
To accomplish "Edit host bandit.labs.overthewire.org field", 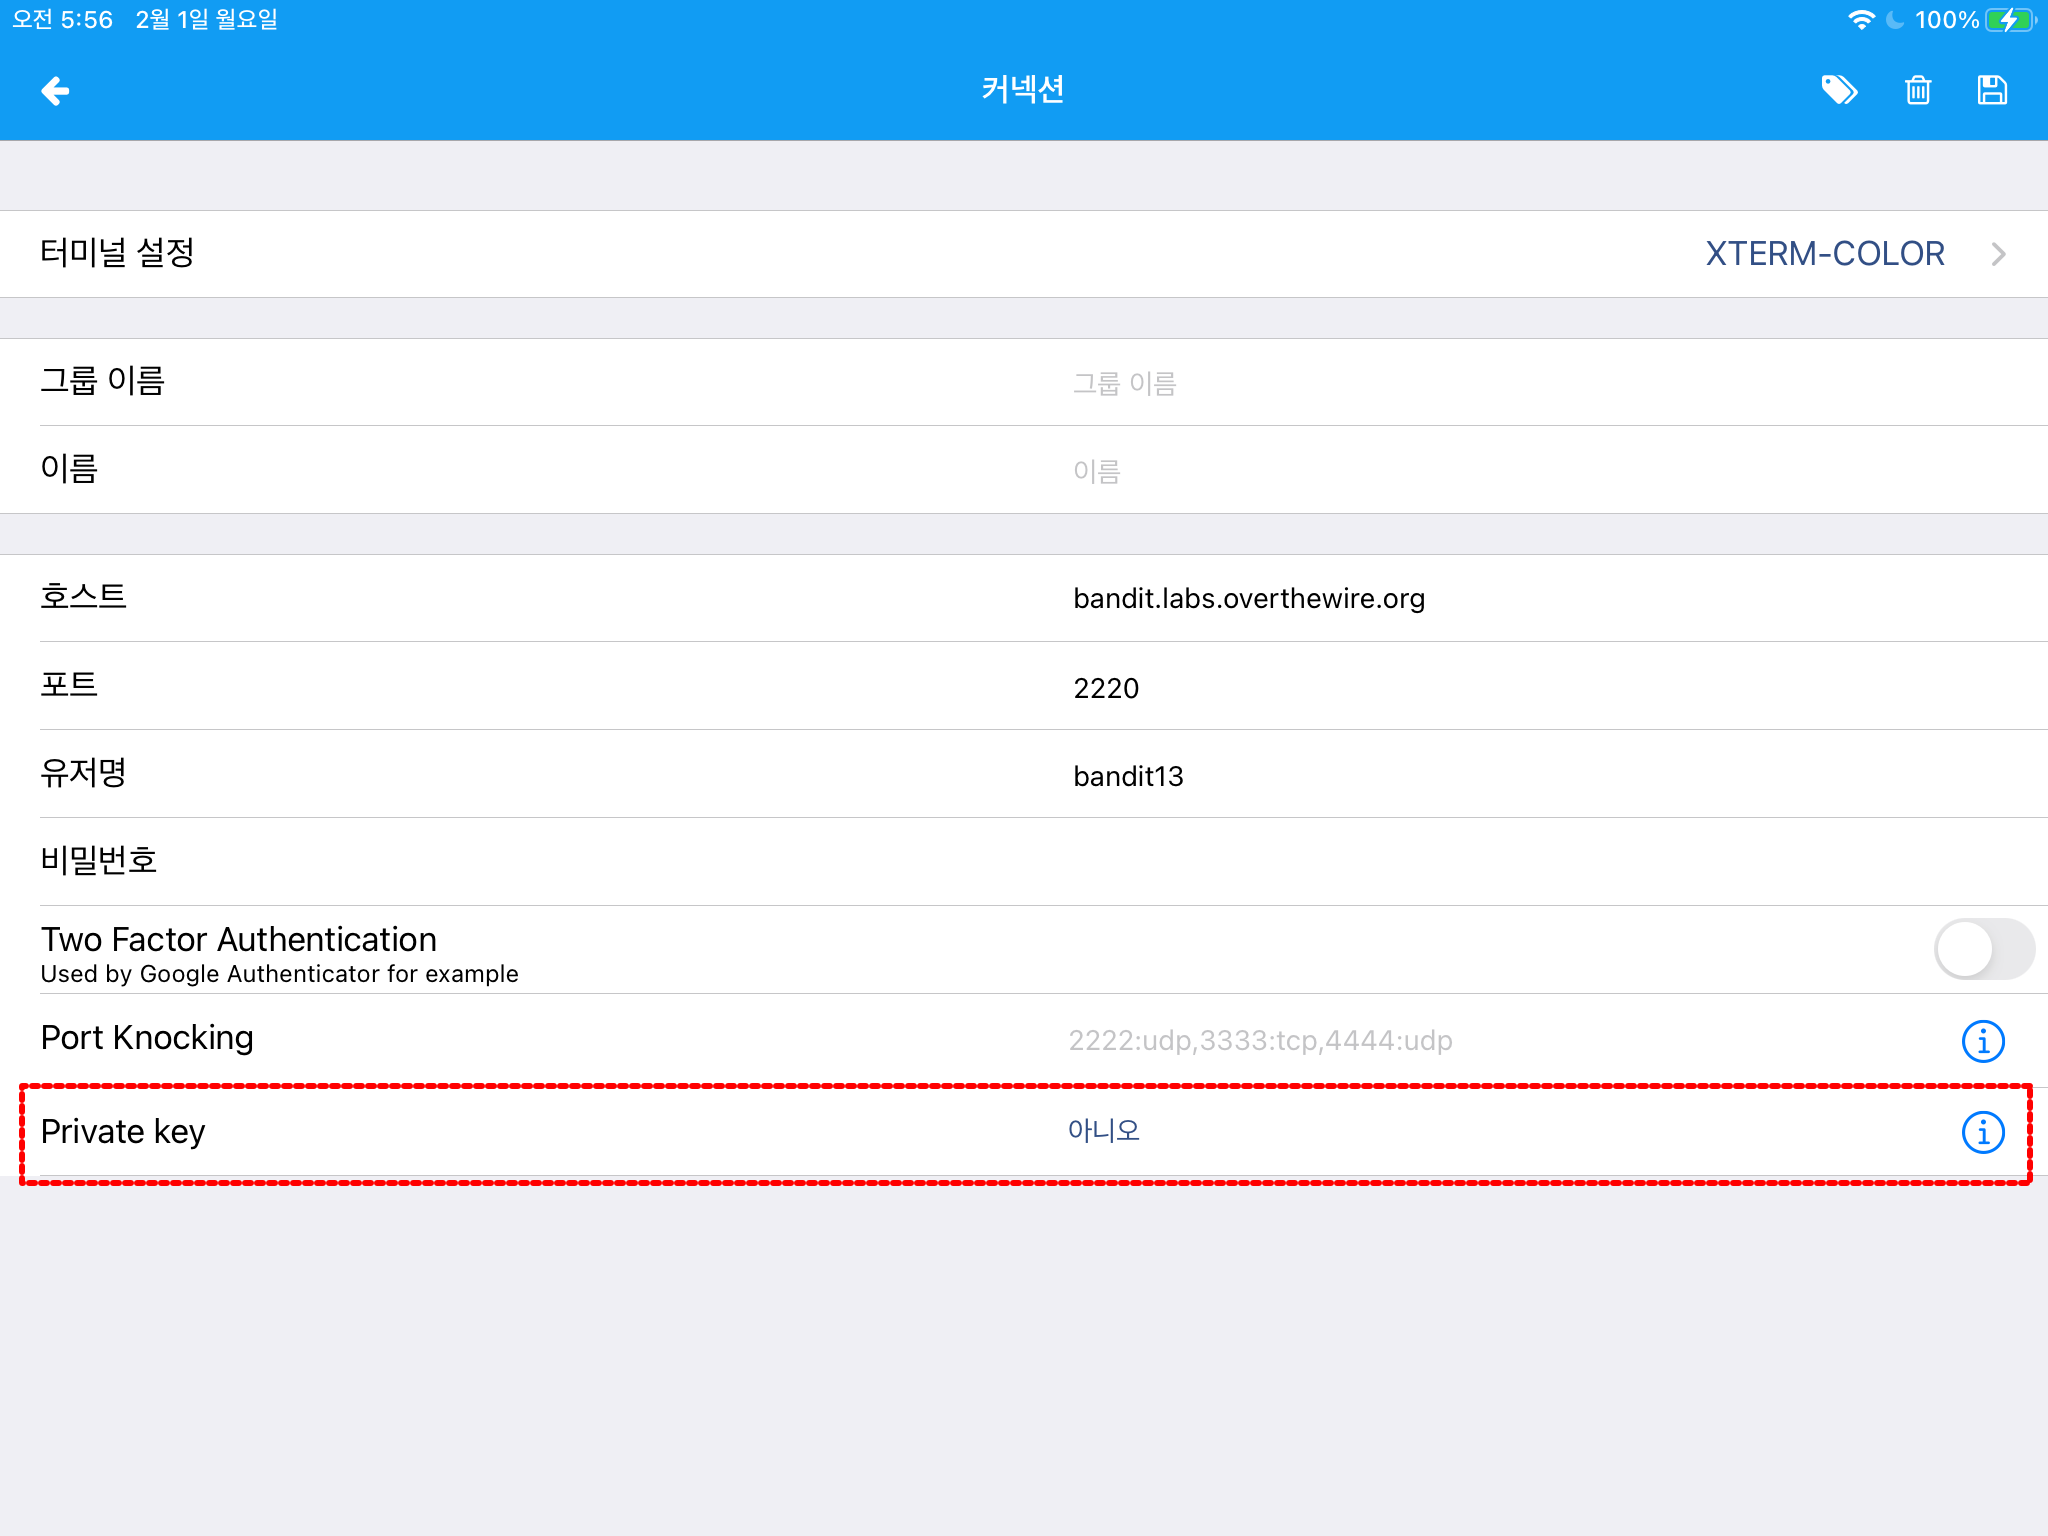I will coord(1249,599).
